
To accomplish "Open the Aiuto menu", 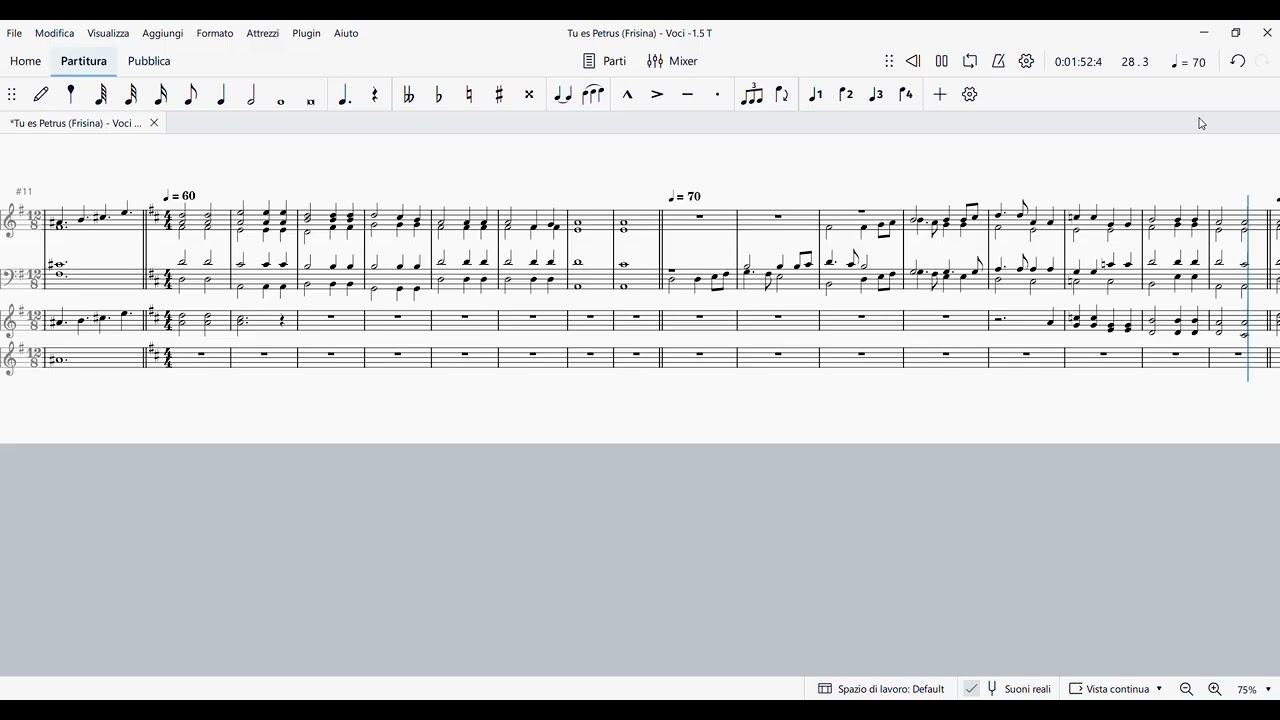I will coord(346,33).
